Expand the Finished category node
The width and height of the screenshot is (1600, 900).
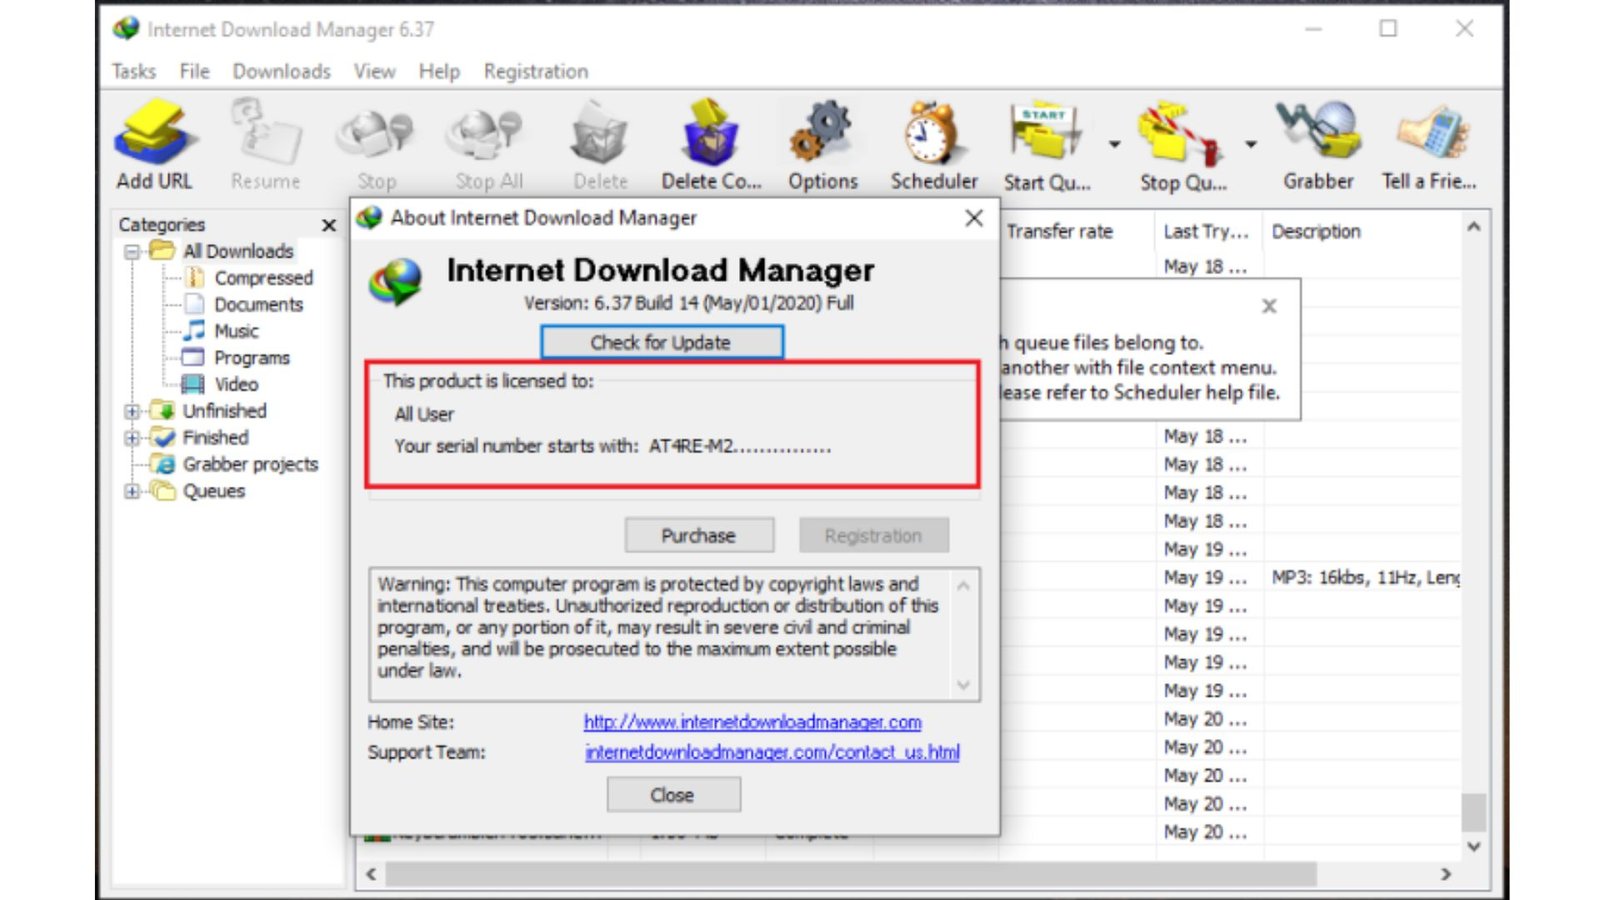tap(132, 438)
